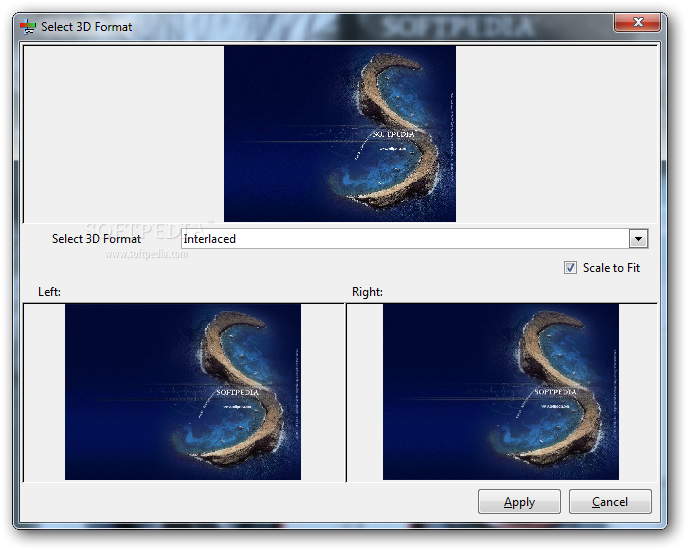Open the 3D format dropdown arrow
688x550 pixels.
tap(638, 239)
